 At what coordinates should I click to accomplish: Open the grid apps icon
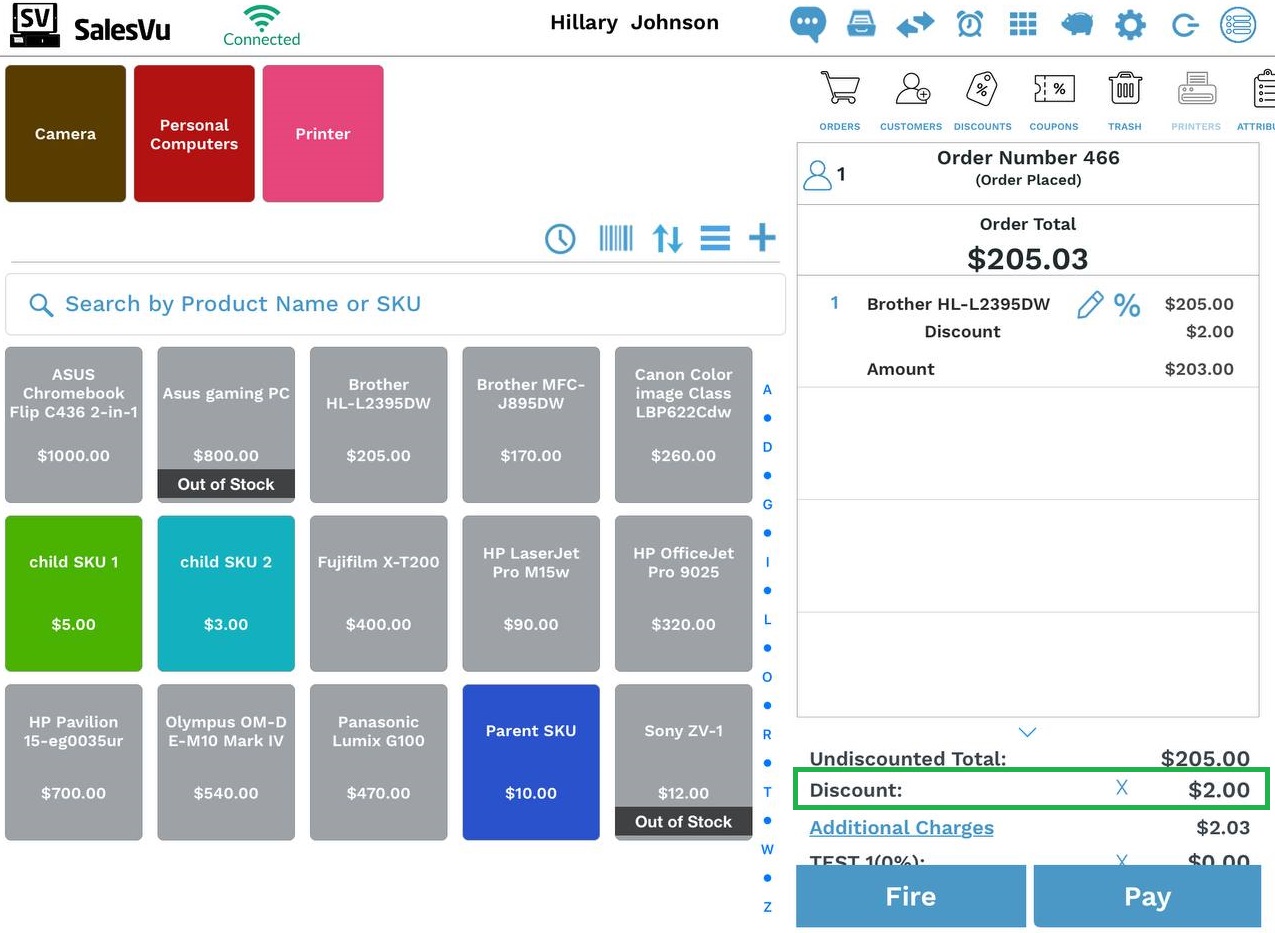(1023, 23)
